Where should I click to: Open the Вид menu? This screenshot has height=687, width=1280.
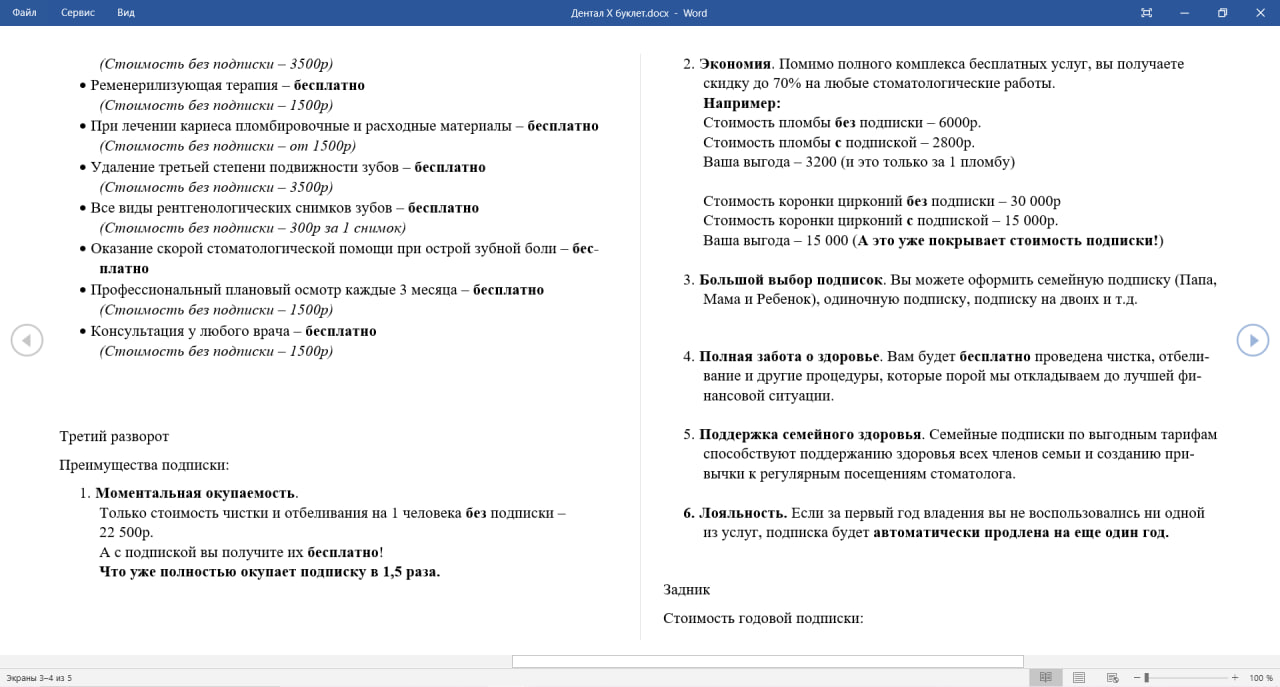[125, 13]
